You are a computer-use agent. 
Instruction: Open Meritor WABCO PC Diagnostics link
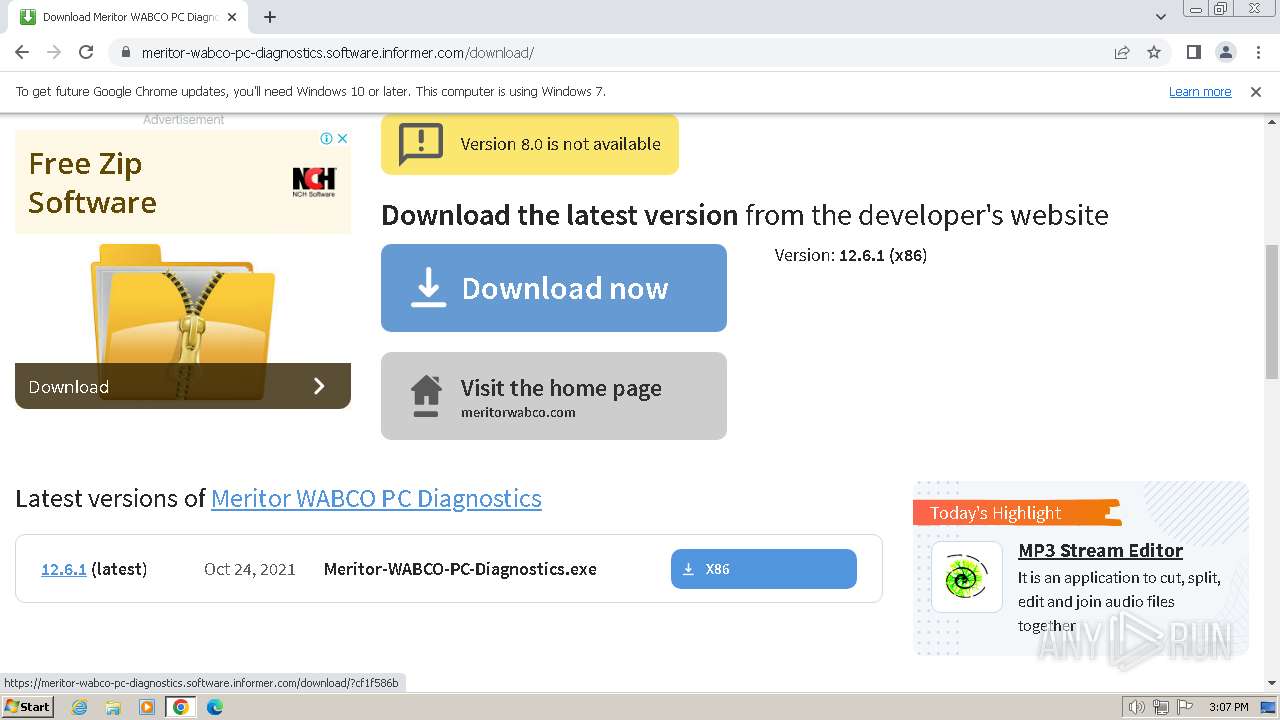coord(376,498)
